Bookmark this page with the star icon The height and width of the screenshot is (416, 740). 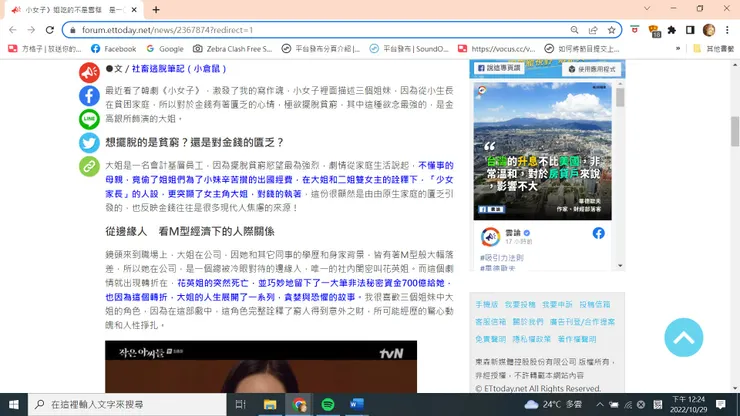612,30
